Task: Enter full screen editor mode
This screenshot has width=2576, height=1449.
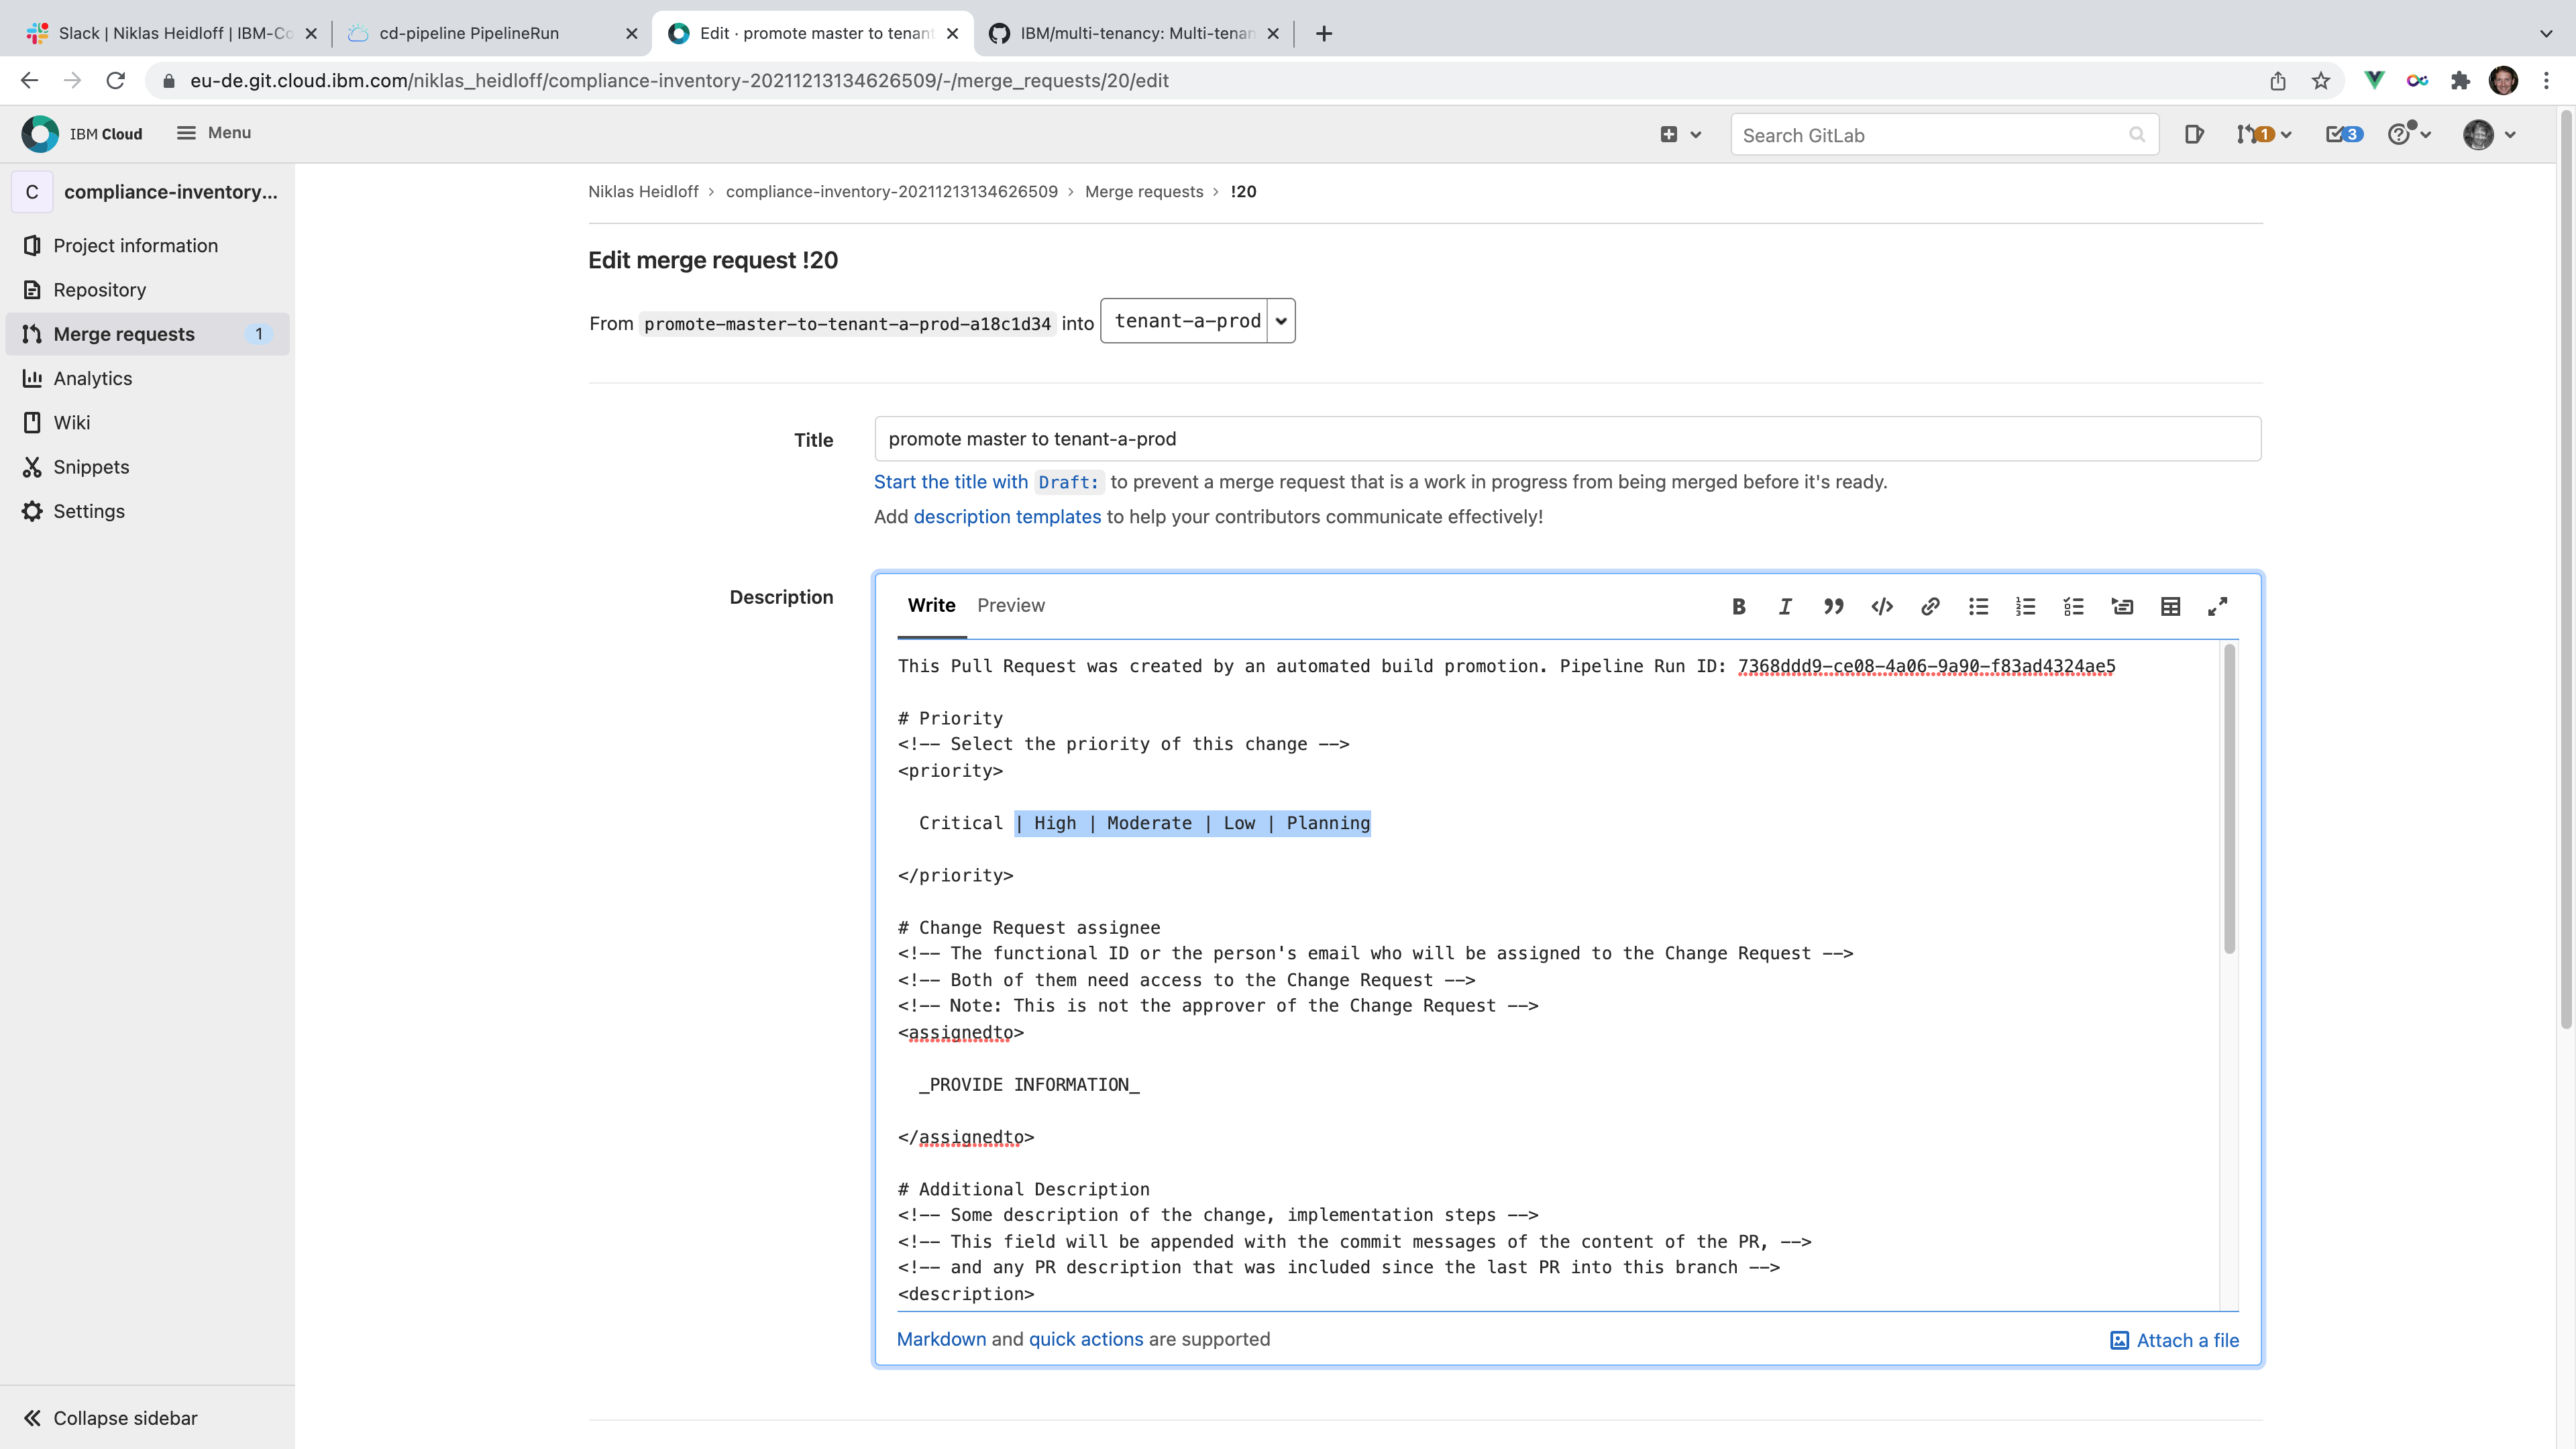Action: (x=2217, y=606)
